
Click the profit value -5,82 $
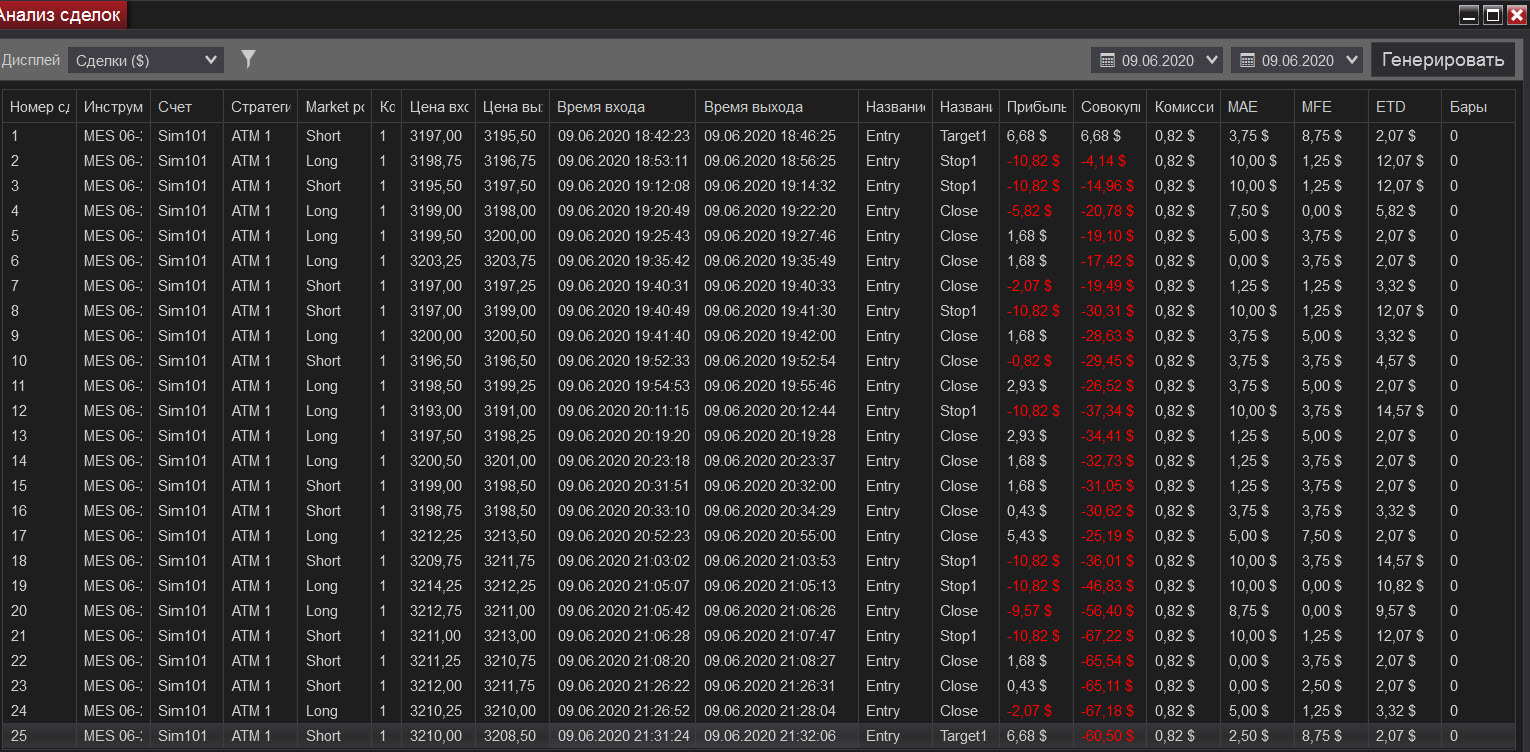click(x=1029, y=211)
